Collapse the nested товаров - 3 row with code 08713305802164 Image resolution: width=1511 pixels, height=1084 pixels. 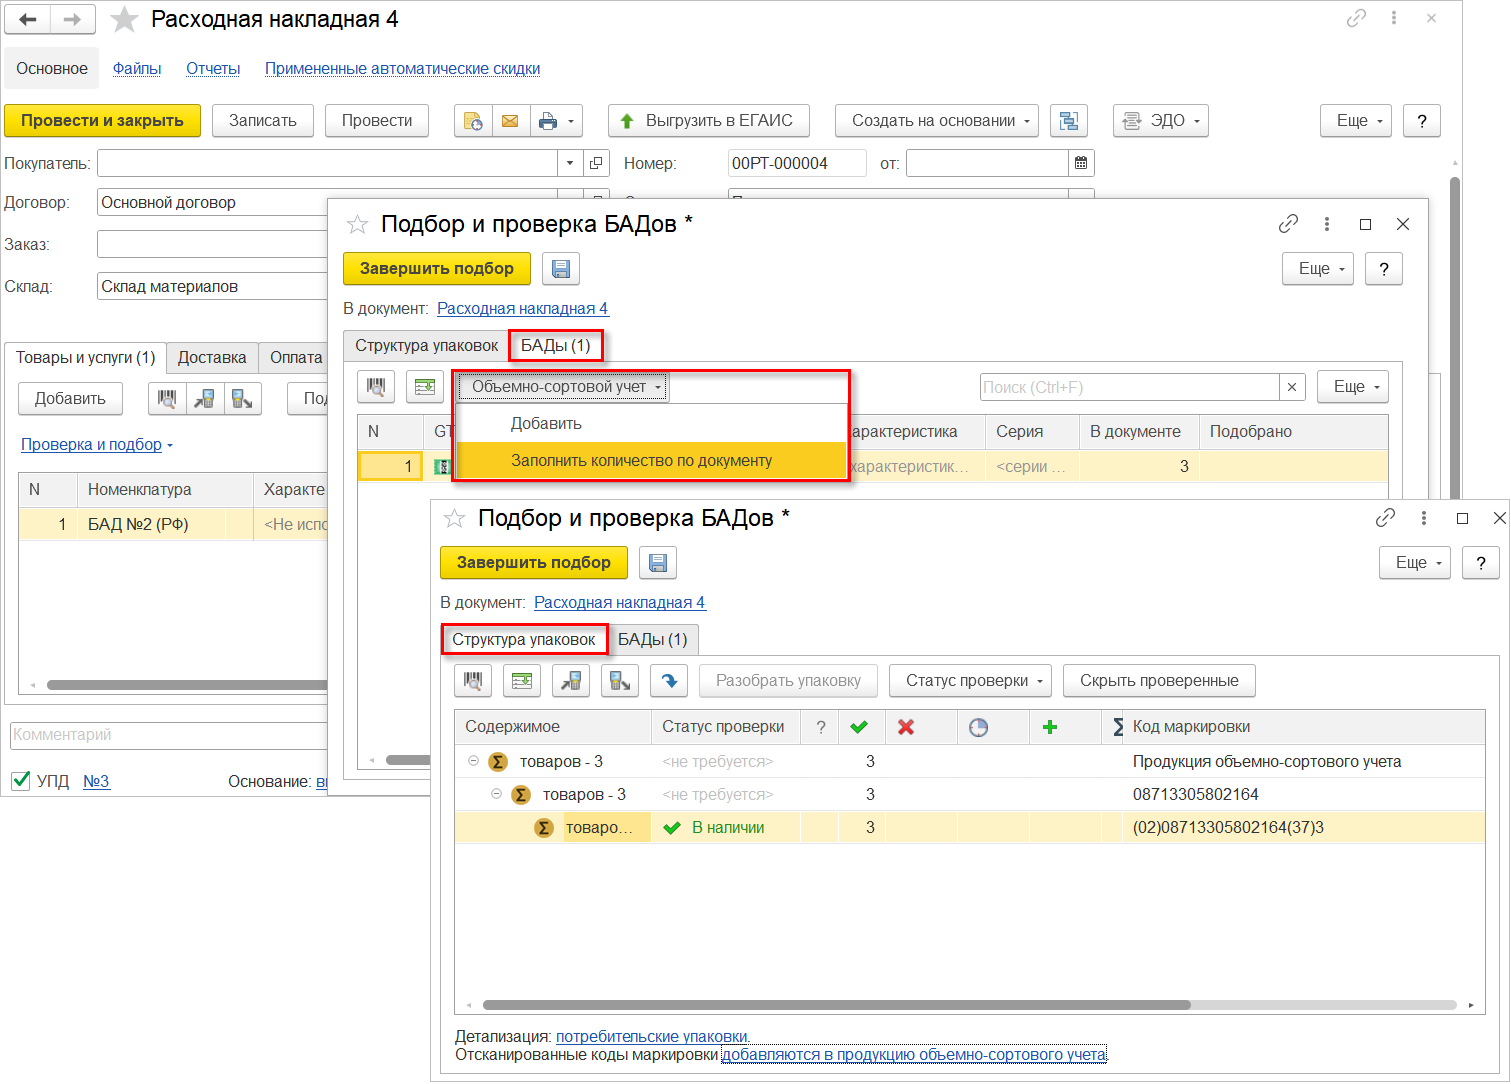coord(496,794)
